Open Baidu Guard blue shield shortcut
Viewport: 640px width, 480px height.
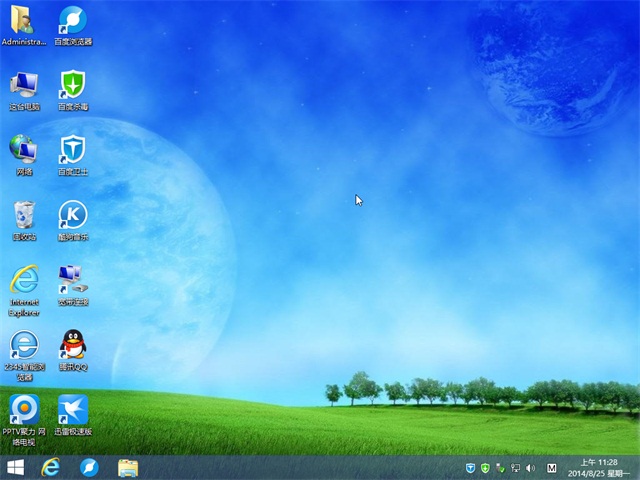click(72, 150)
